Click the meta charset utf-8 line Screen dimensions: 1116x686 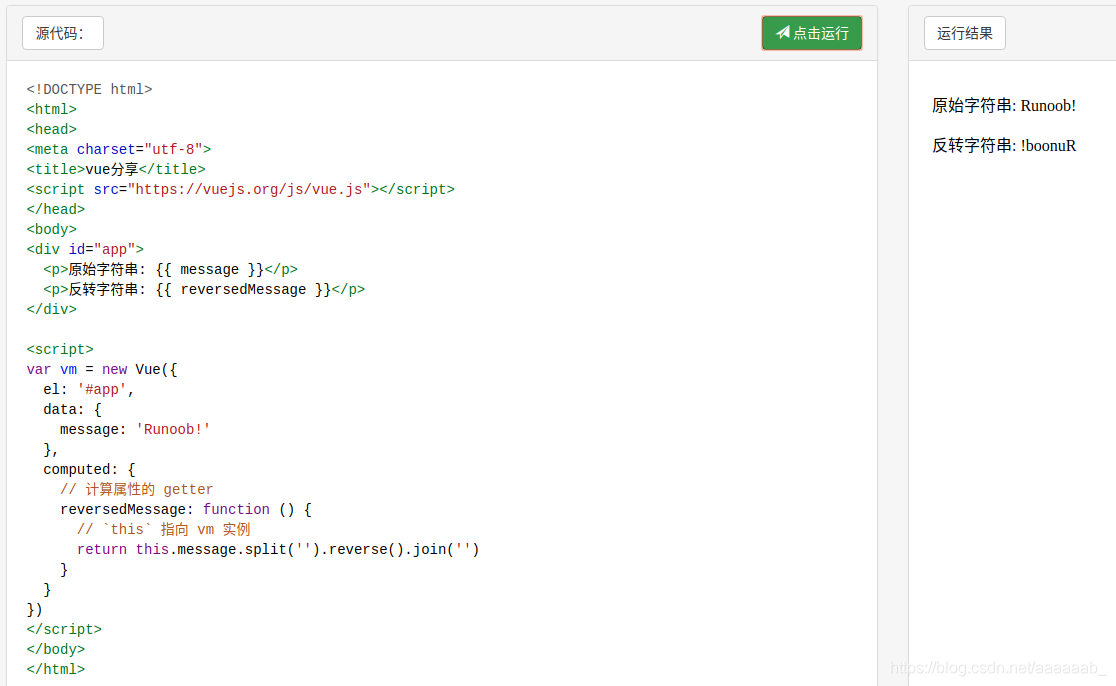coord(119,149)
